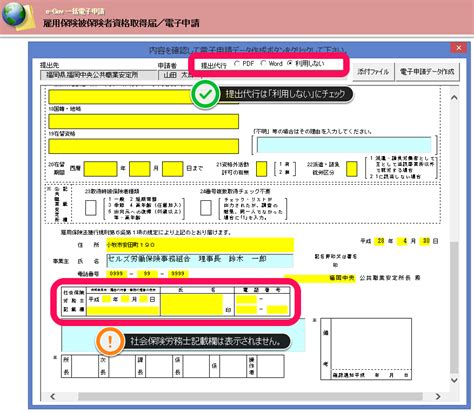Click the 事業主氏名 field with 鈴木 一郎
The height and width of the screenshot is (413, 474).
point(200,261)
